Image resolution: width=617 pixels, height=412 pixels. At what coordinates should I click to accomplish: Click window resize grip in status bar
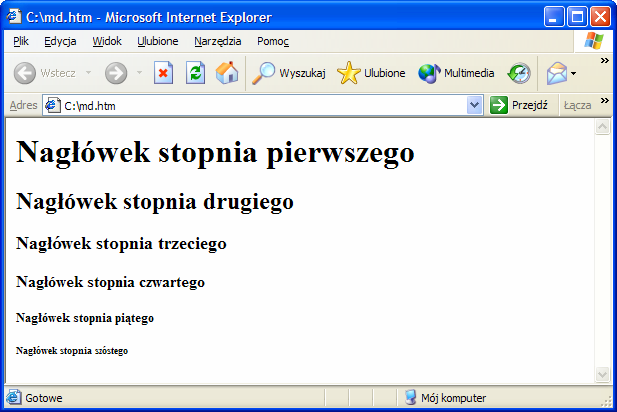[606, 401]
